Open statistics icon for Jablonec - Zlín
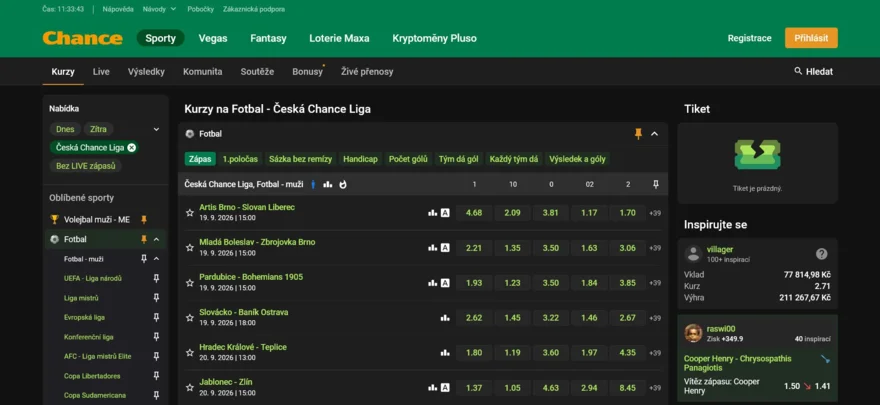The width and height of the screenshot is (880, 405). pos(432,388)
